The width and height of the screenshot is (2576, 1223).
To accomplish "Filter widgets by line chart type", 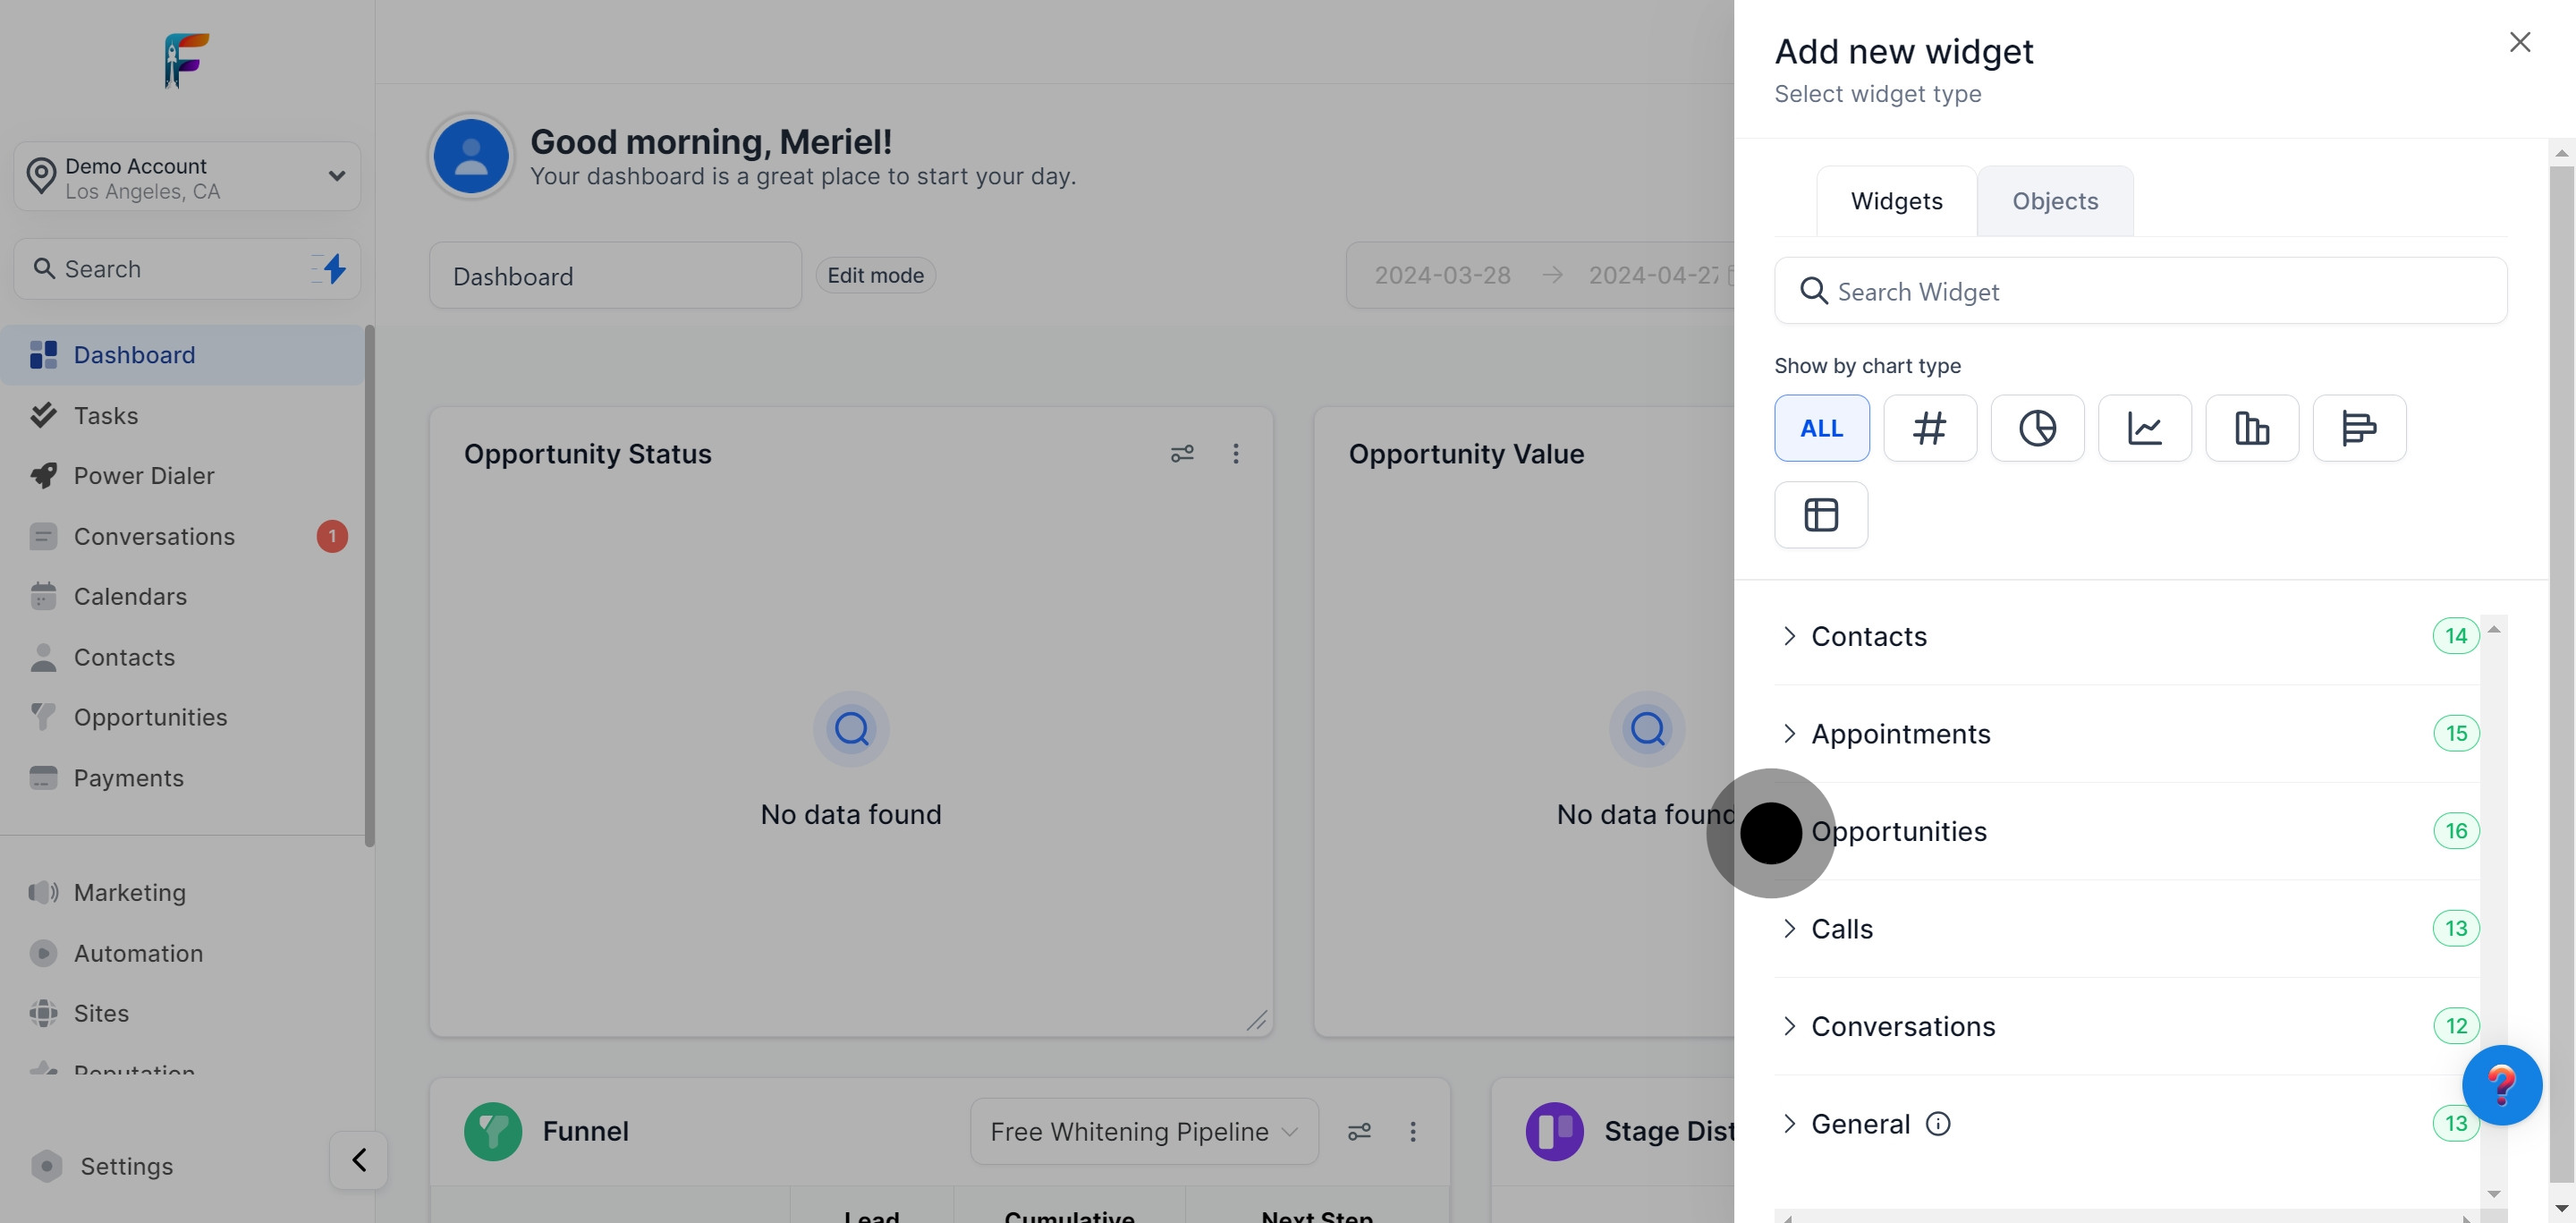I will click(x=2144, y=428).
